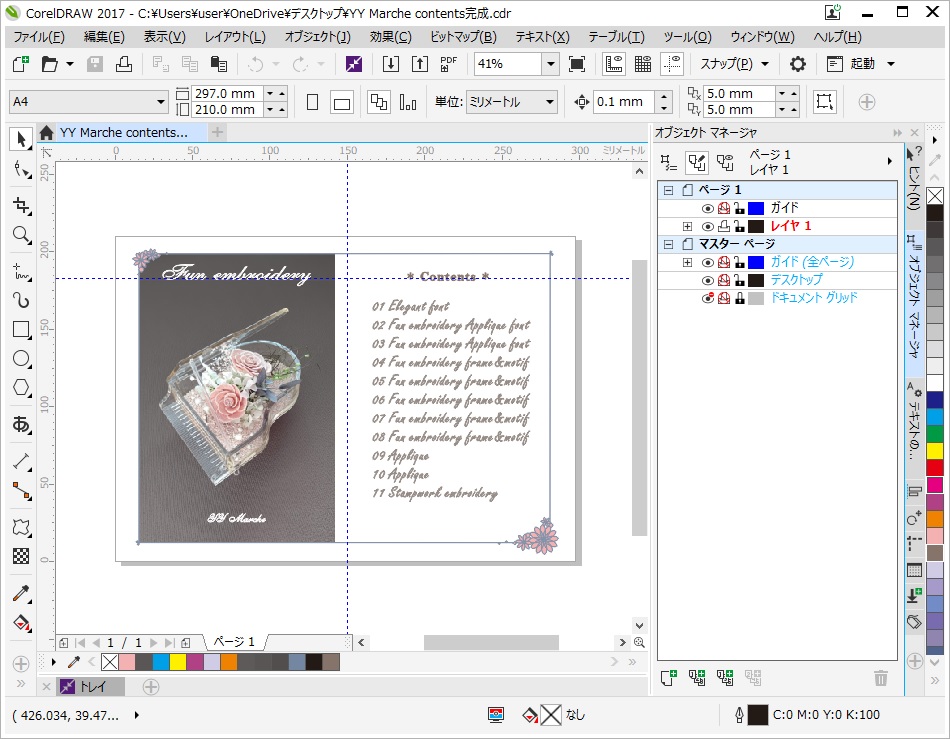
Task: Click the Publish to PDF icon
Action: click(448, 64)
